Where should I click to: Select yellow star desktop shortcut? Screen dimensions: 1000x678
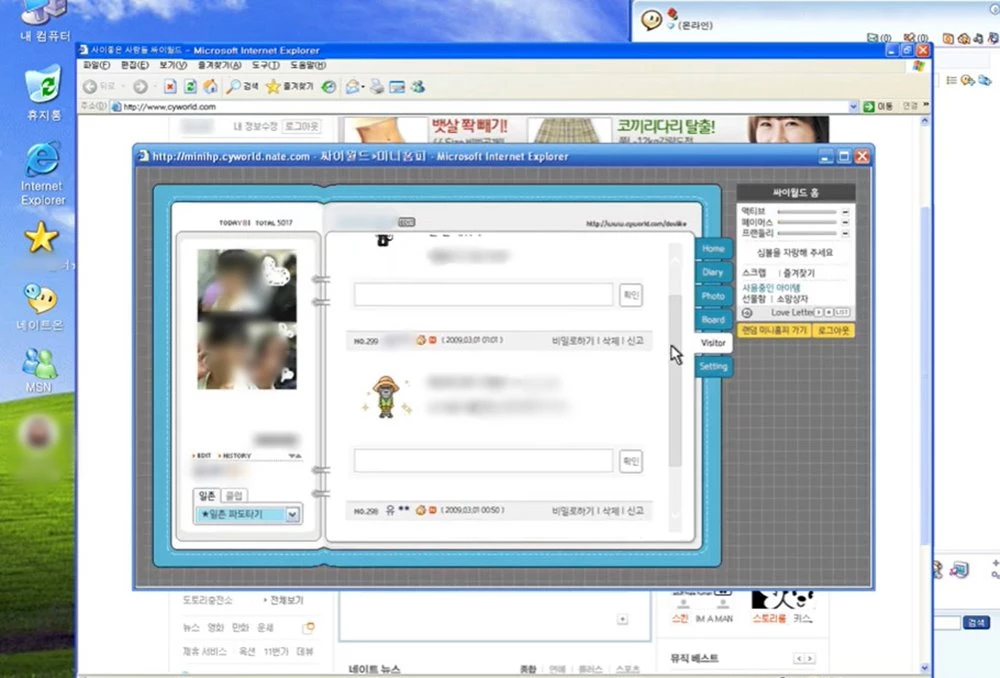coord(41,237)
